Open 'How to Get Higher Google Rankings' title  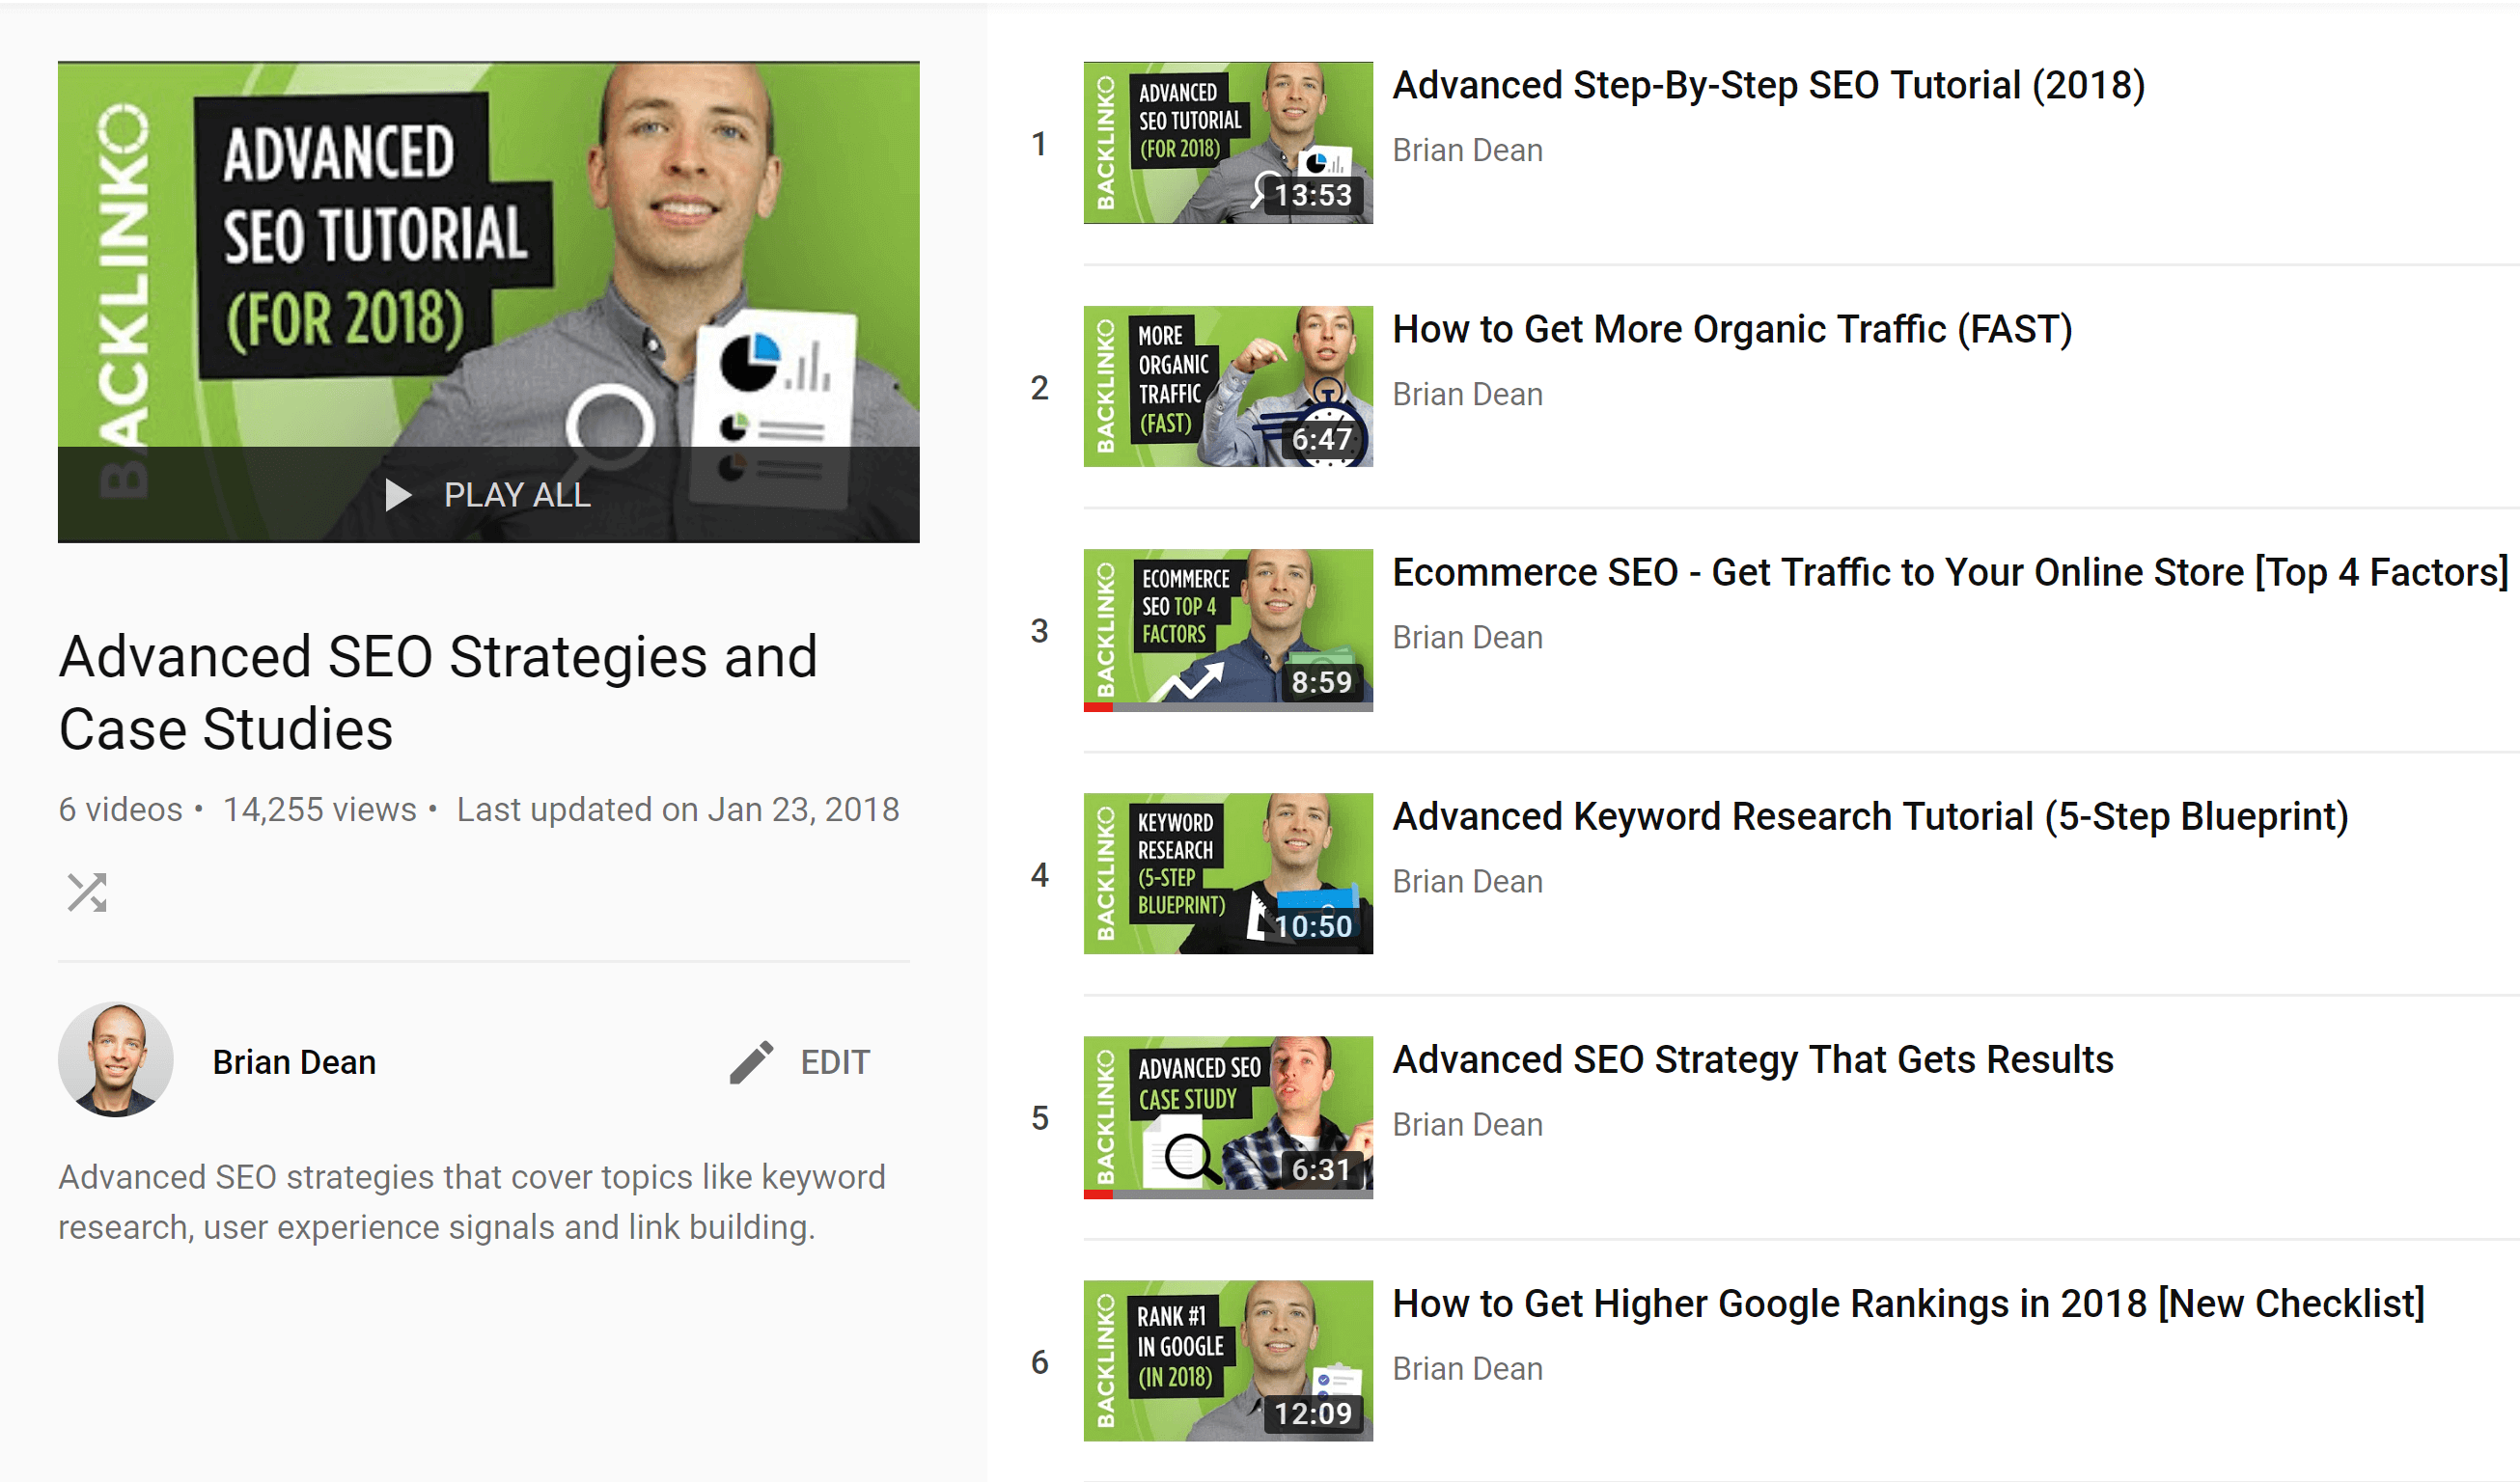pos(1908,1303)
